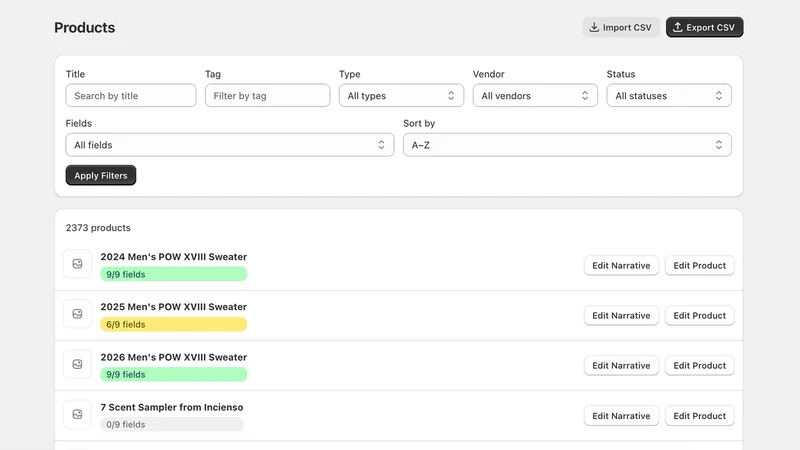Open the All vendors dropdown
800x450 pixels.
click(535, 95)
